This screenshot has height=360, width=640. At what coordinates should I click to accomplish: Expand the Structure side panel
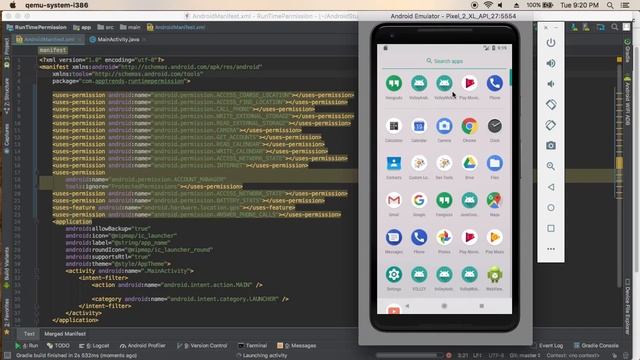coord(7,96)
